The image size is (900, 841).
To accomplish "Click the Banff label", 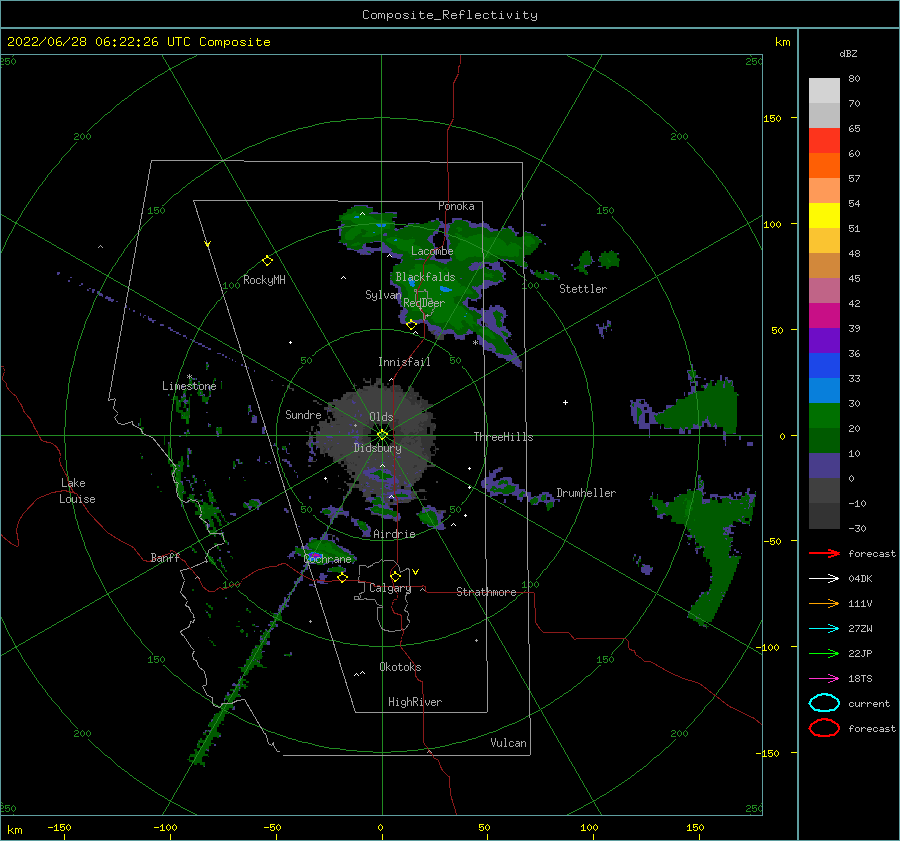I will pyautogui.click(x=165, y=557).
